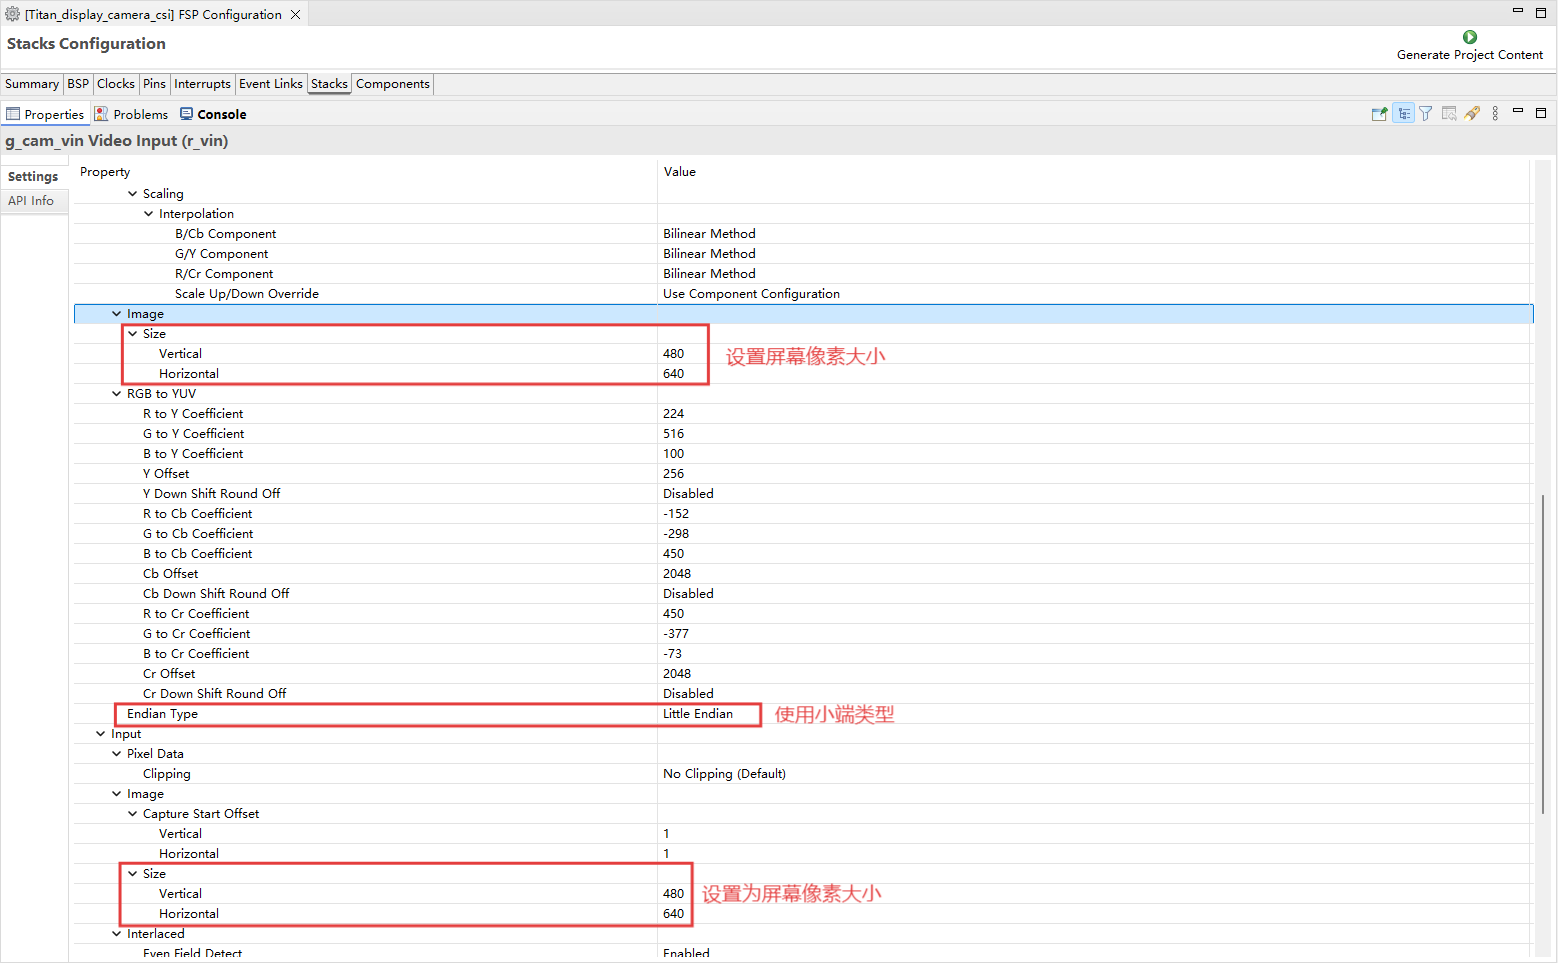
Task: Click the vertical scrollbar of the properties list
Action: pos(1543,650)
